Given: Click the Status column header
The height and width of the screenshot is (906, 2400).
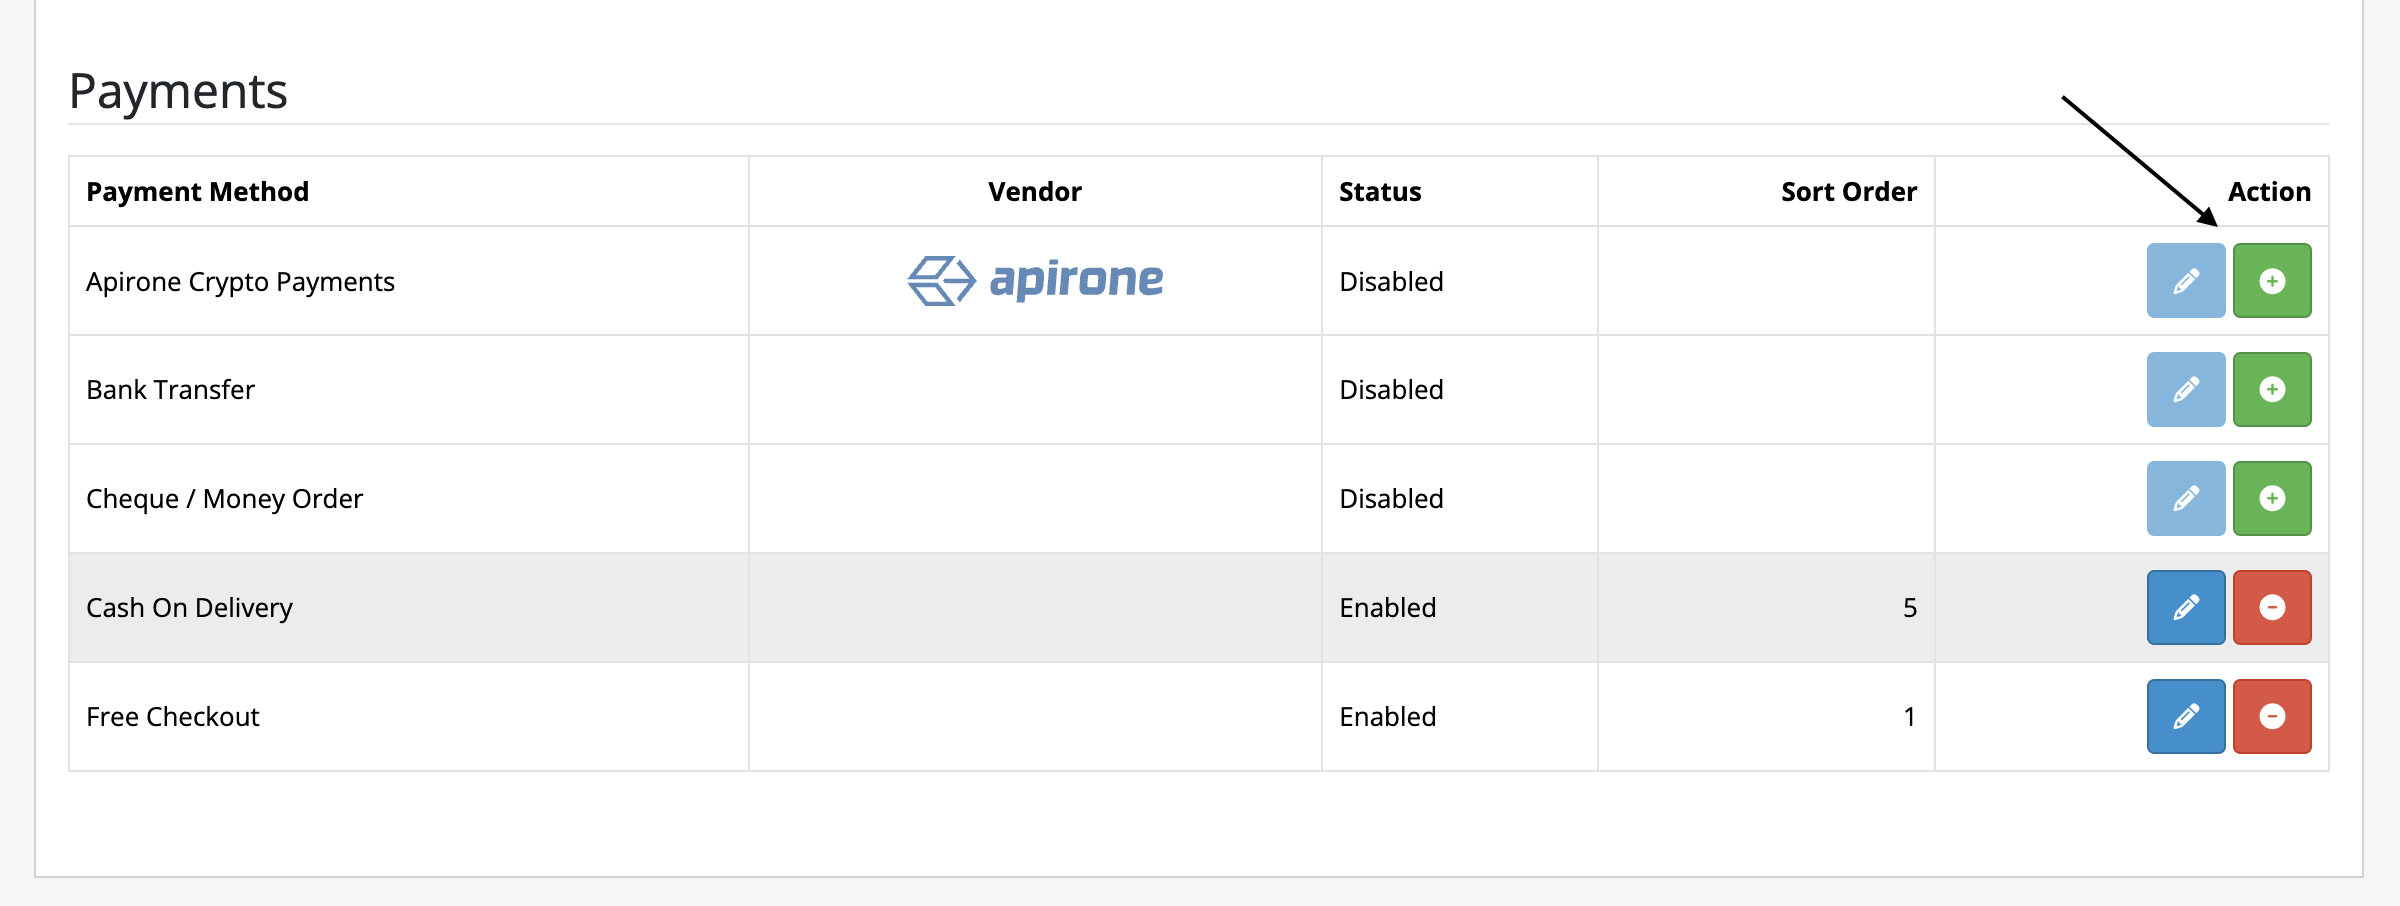Looking at the screenshot, I should 1380,191.
